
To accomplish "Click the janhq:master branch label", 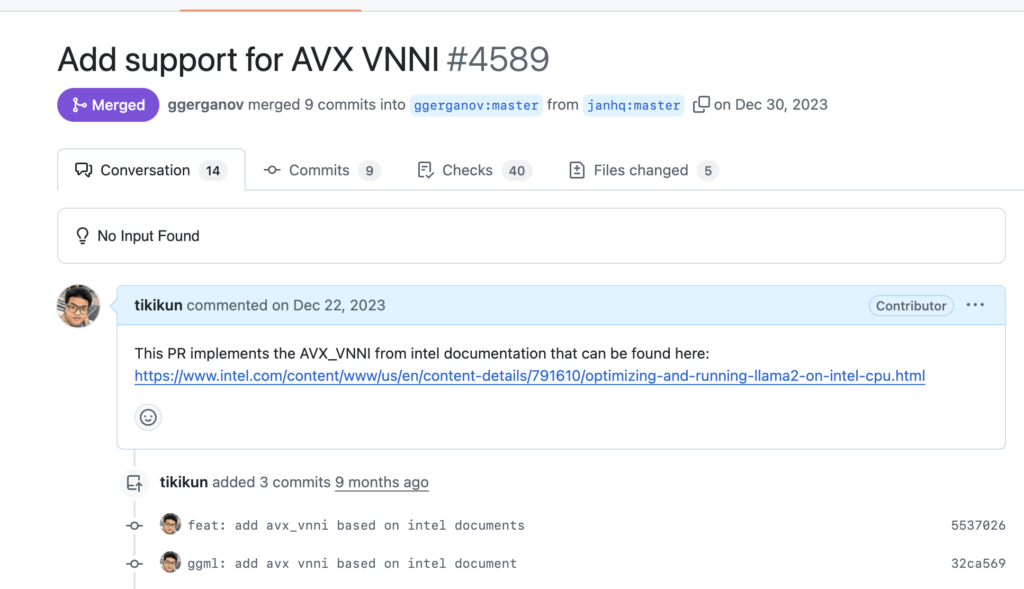I will [x=633, y=105].
